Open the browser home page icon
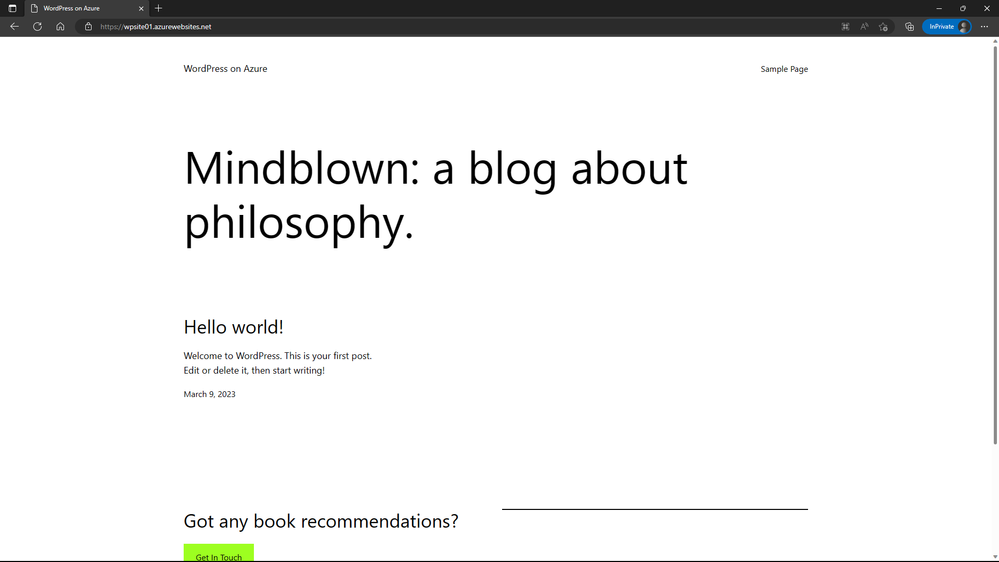The height and width of the screenshot is (562, 999). [60, 27]
